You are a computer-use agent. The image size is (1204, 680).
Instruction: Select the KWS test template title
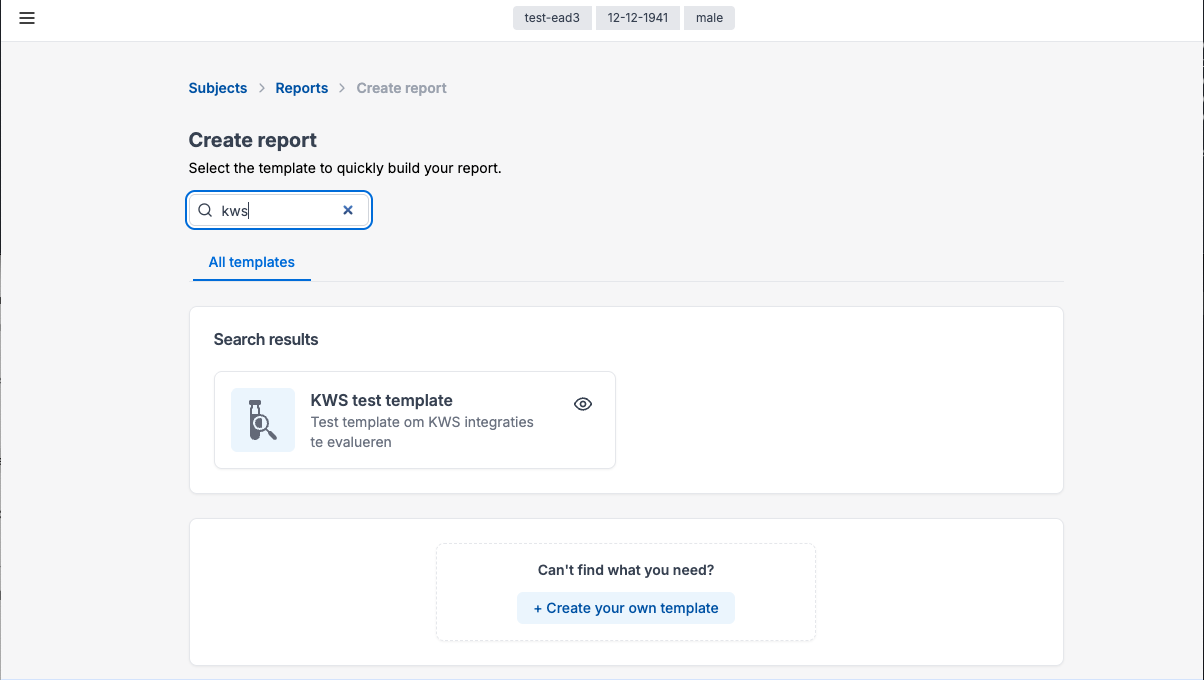coord(381,400)
